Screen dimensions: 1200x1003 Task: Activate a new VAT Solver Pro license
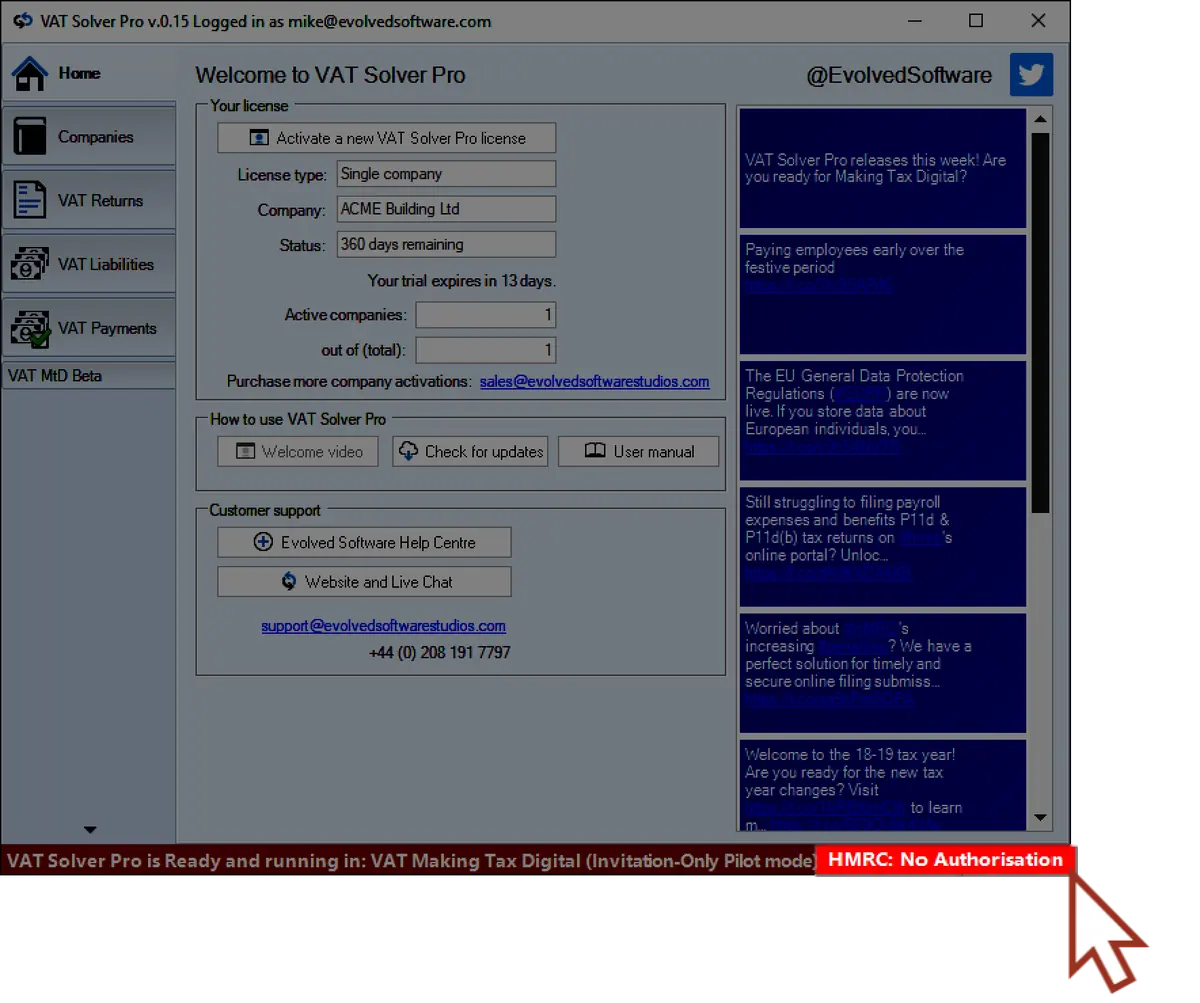tap(386, 138)
